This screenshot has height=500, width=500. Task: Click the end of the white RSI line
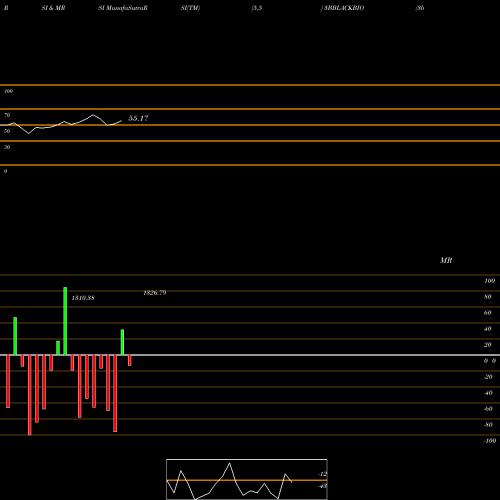pos(122,121)
